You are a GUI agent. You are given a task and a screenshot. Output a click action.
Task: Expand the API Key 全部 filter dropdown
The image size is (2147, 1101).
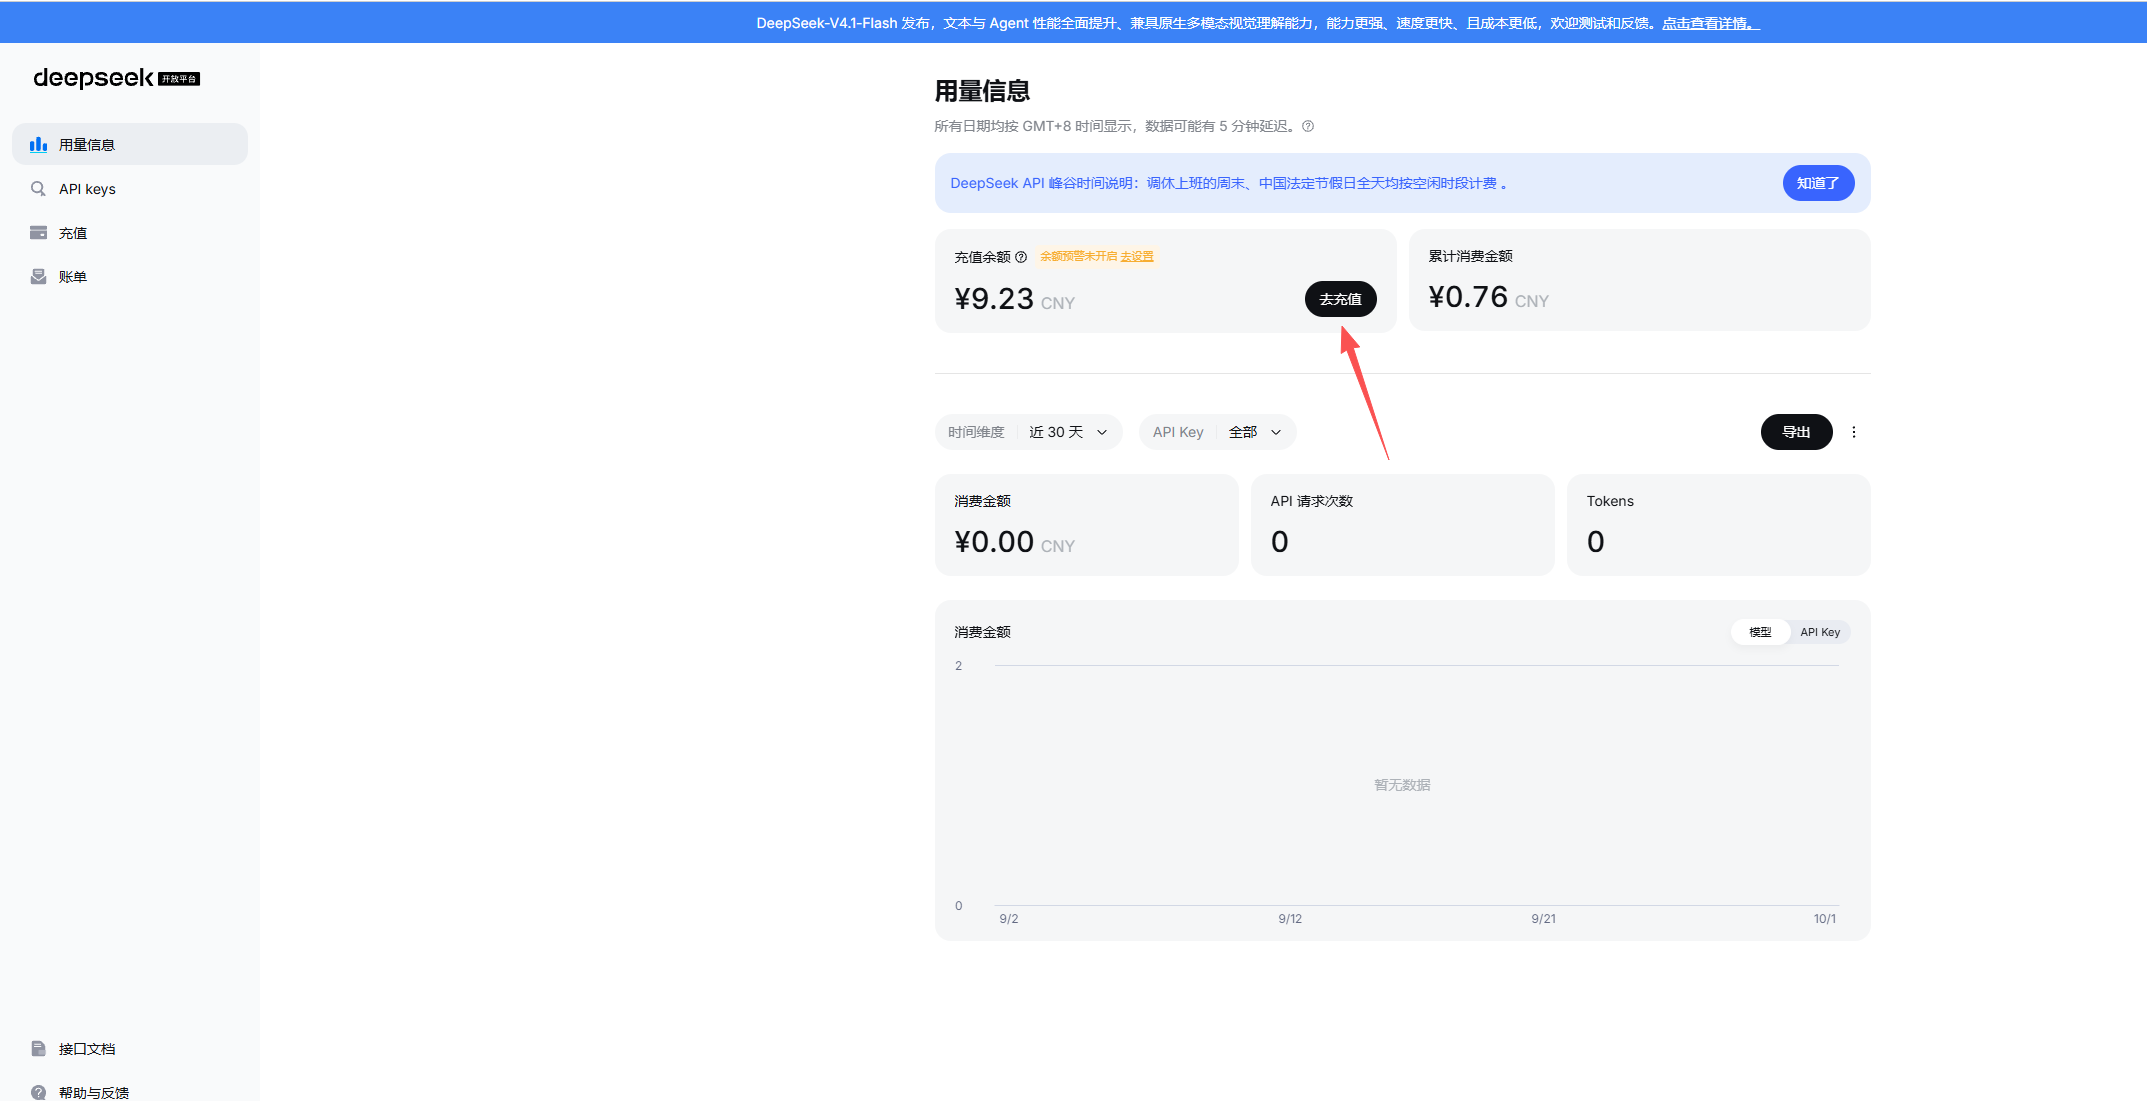click(x=1255, y=432)
